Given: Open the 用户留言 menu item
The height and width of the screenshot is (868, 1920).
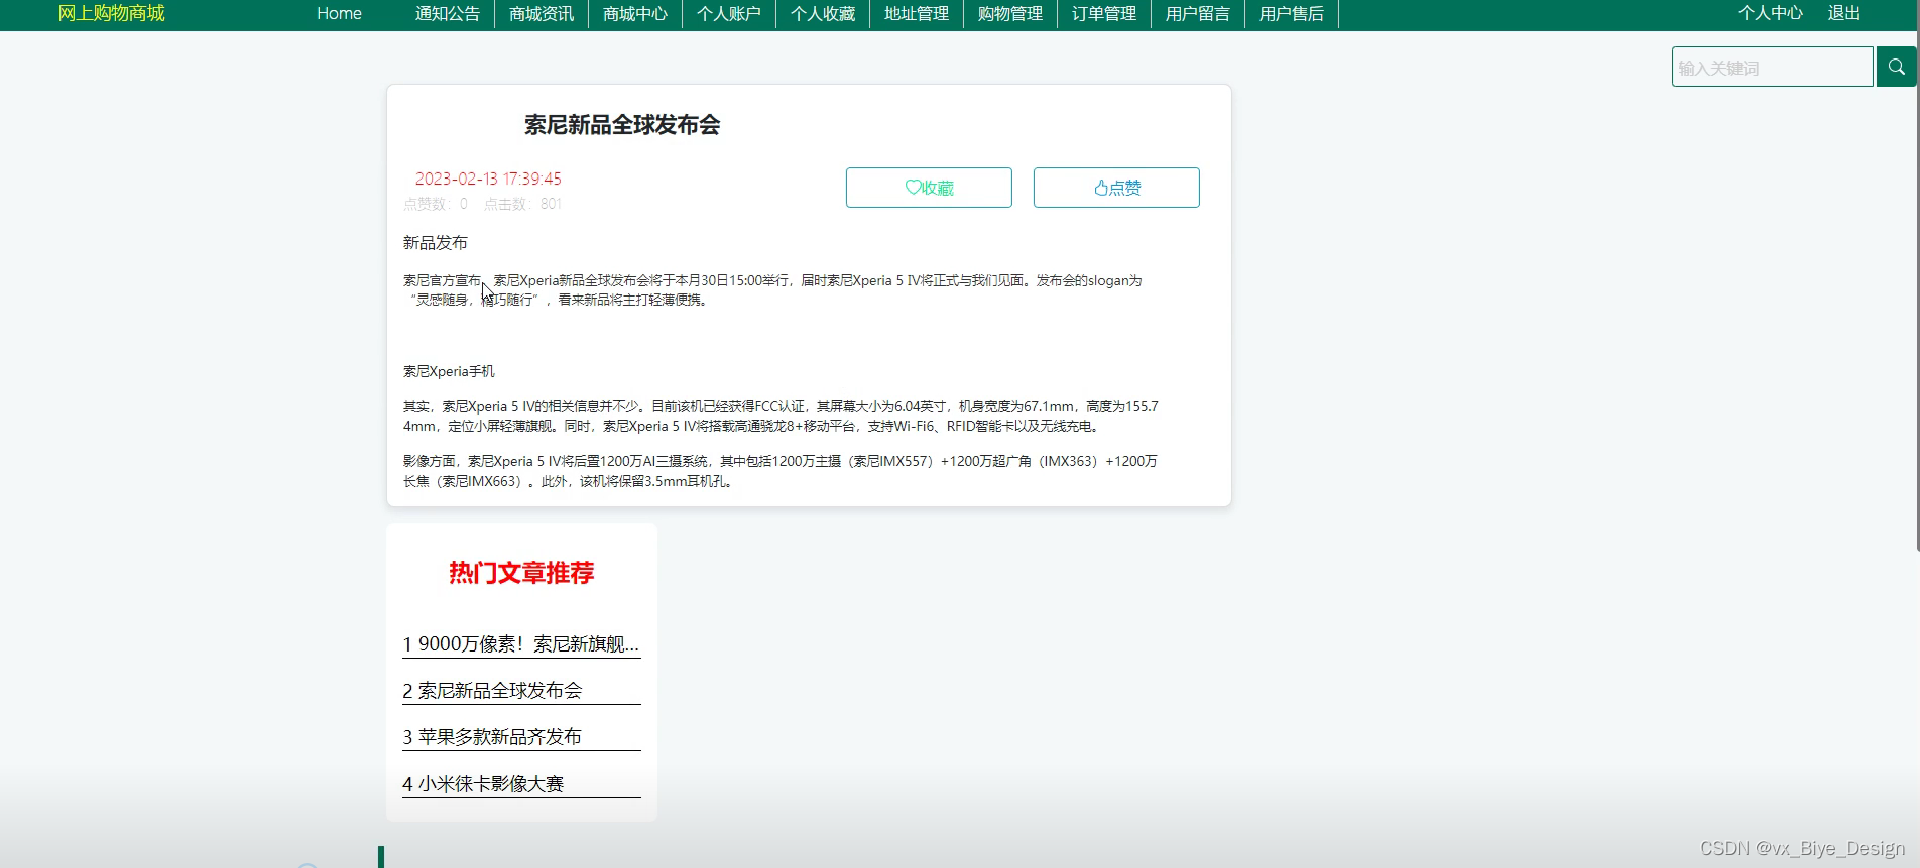Looking at the screenshot, I should pos(1198,13).
